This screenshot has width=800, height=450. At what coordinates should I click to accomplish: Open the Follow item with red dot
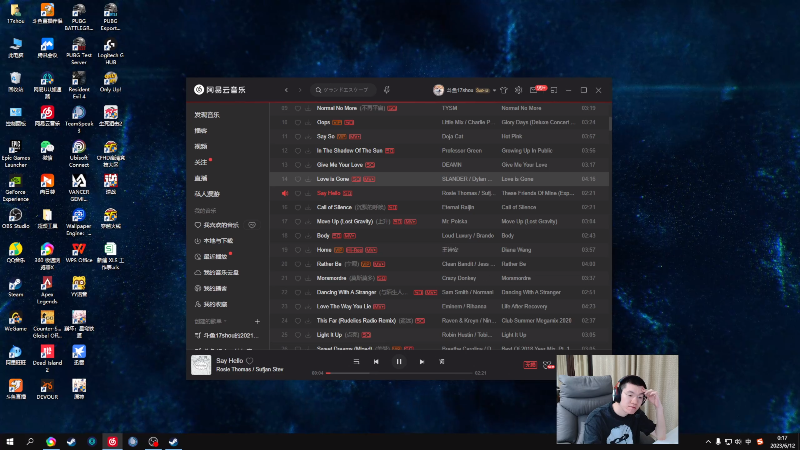203,162
